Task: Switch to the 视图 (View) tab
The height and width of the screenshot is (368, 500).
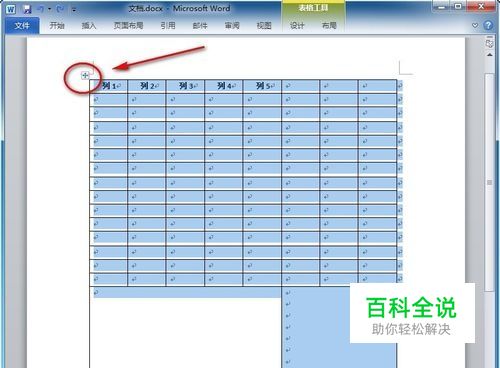Action: (x=264, y=25)
